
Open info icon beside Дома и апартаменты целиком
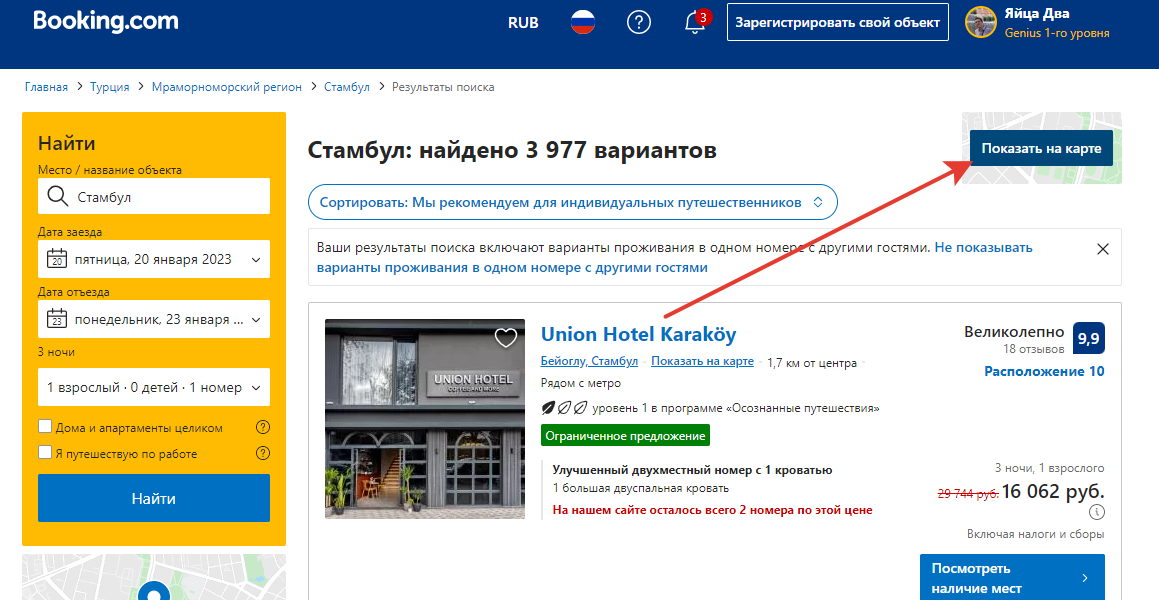click(262, 427)
